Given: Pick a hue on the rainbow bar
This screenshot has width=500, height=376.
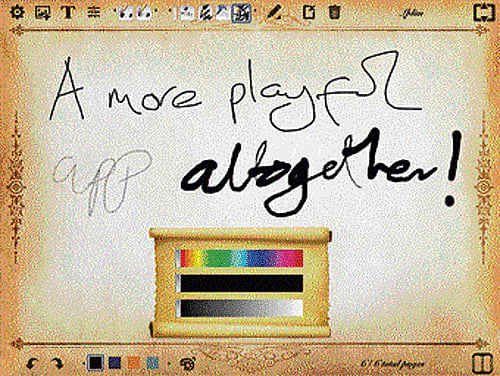Looking at the screenshot, I should [242, 258].
